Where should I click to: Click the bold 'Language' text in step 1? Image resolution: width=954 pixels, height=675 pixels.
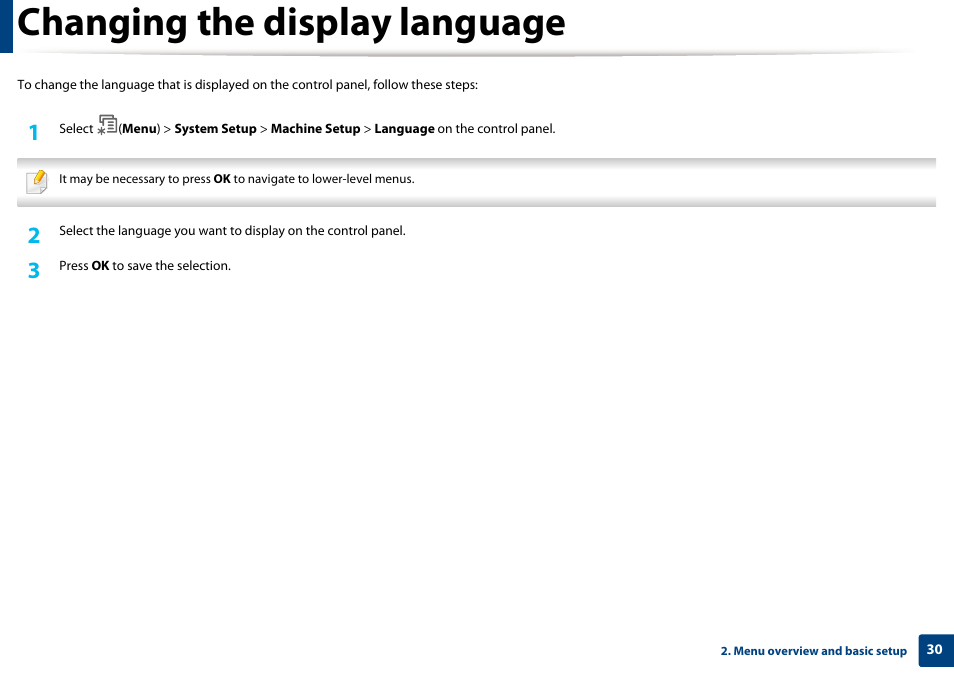click(x=404, y=129)
